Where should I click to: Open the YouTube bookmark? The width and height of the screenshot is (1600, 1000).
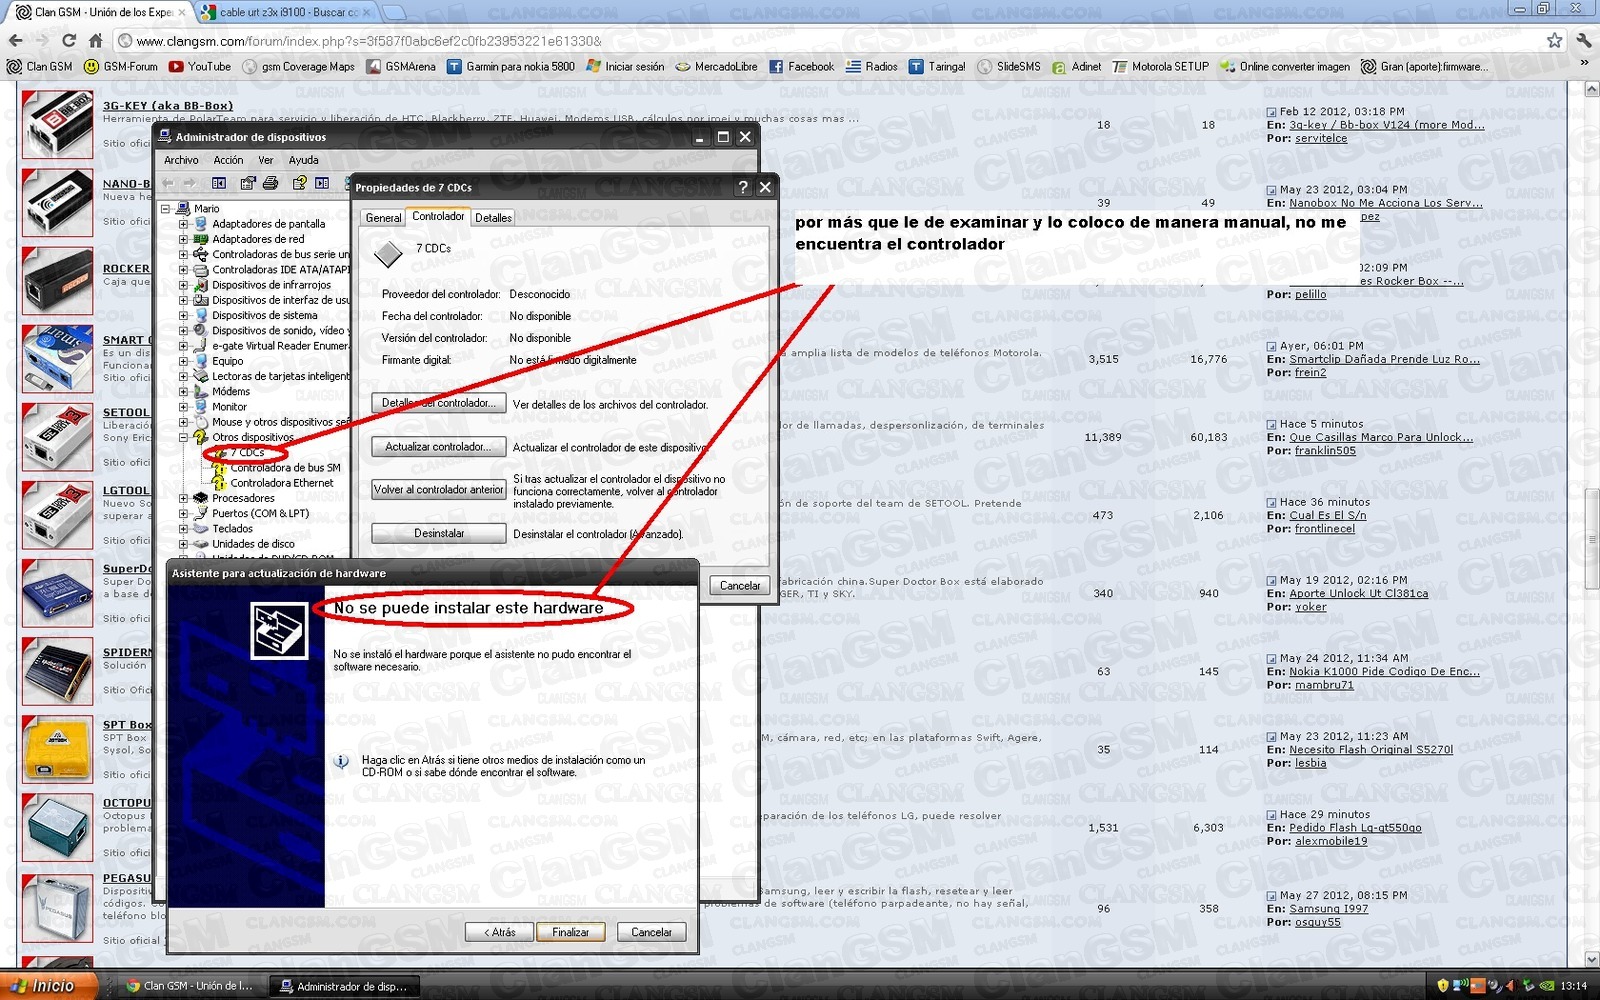(x=200, y=67)
